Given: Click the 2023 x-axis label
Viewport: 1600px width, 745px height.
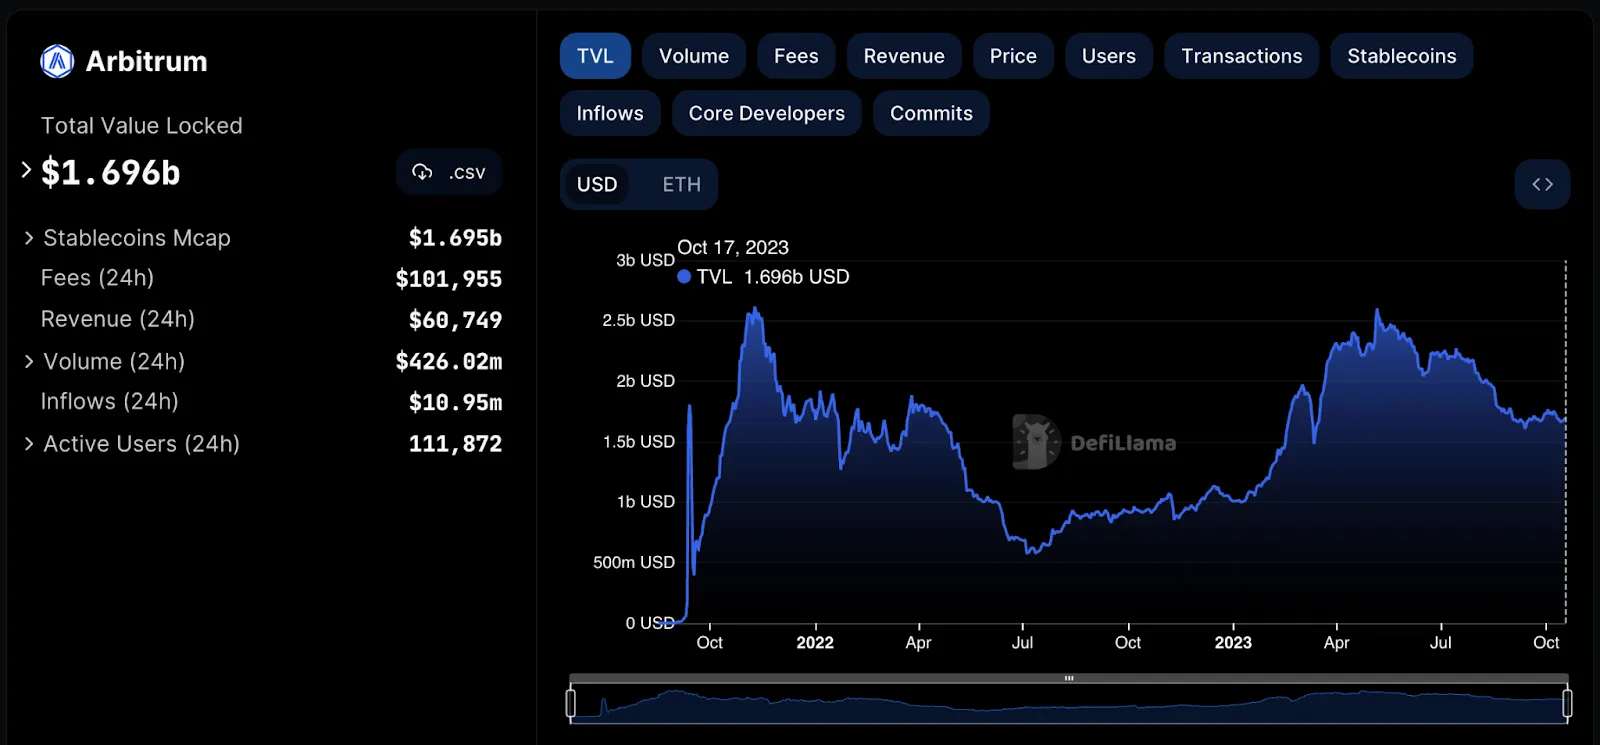Looking at the screenshot, I should click(1233, 643).
